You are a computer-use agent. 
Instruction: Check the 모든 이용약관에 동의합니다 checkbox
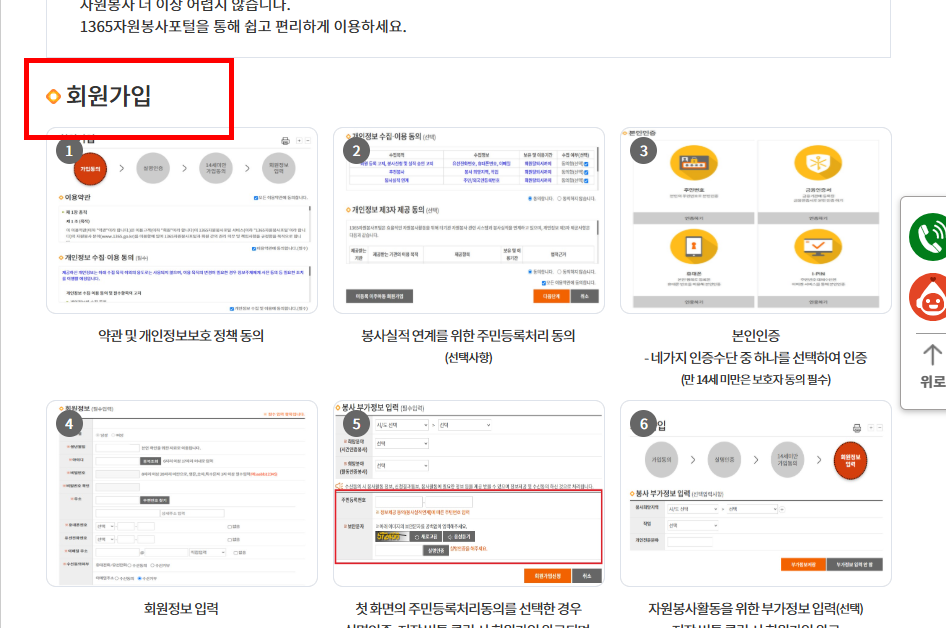pyautogui.click(x=542, y=284)
